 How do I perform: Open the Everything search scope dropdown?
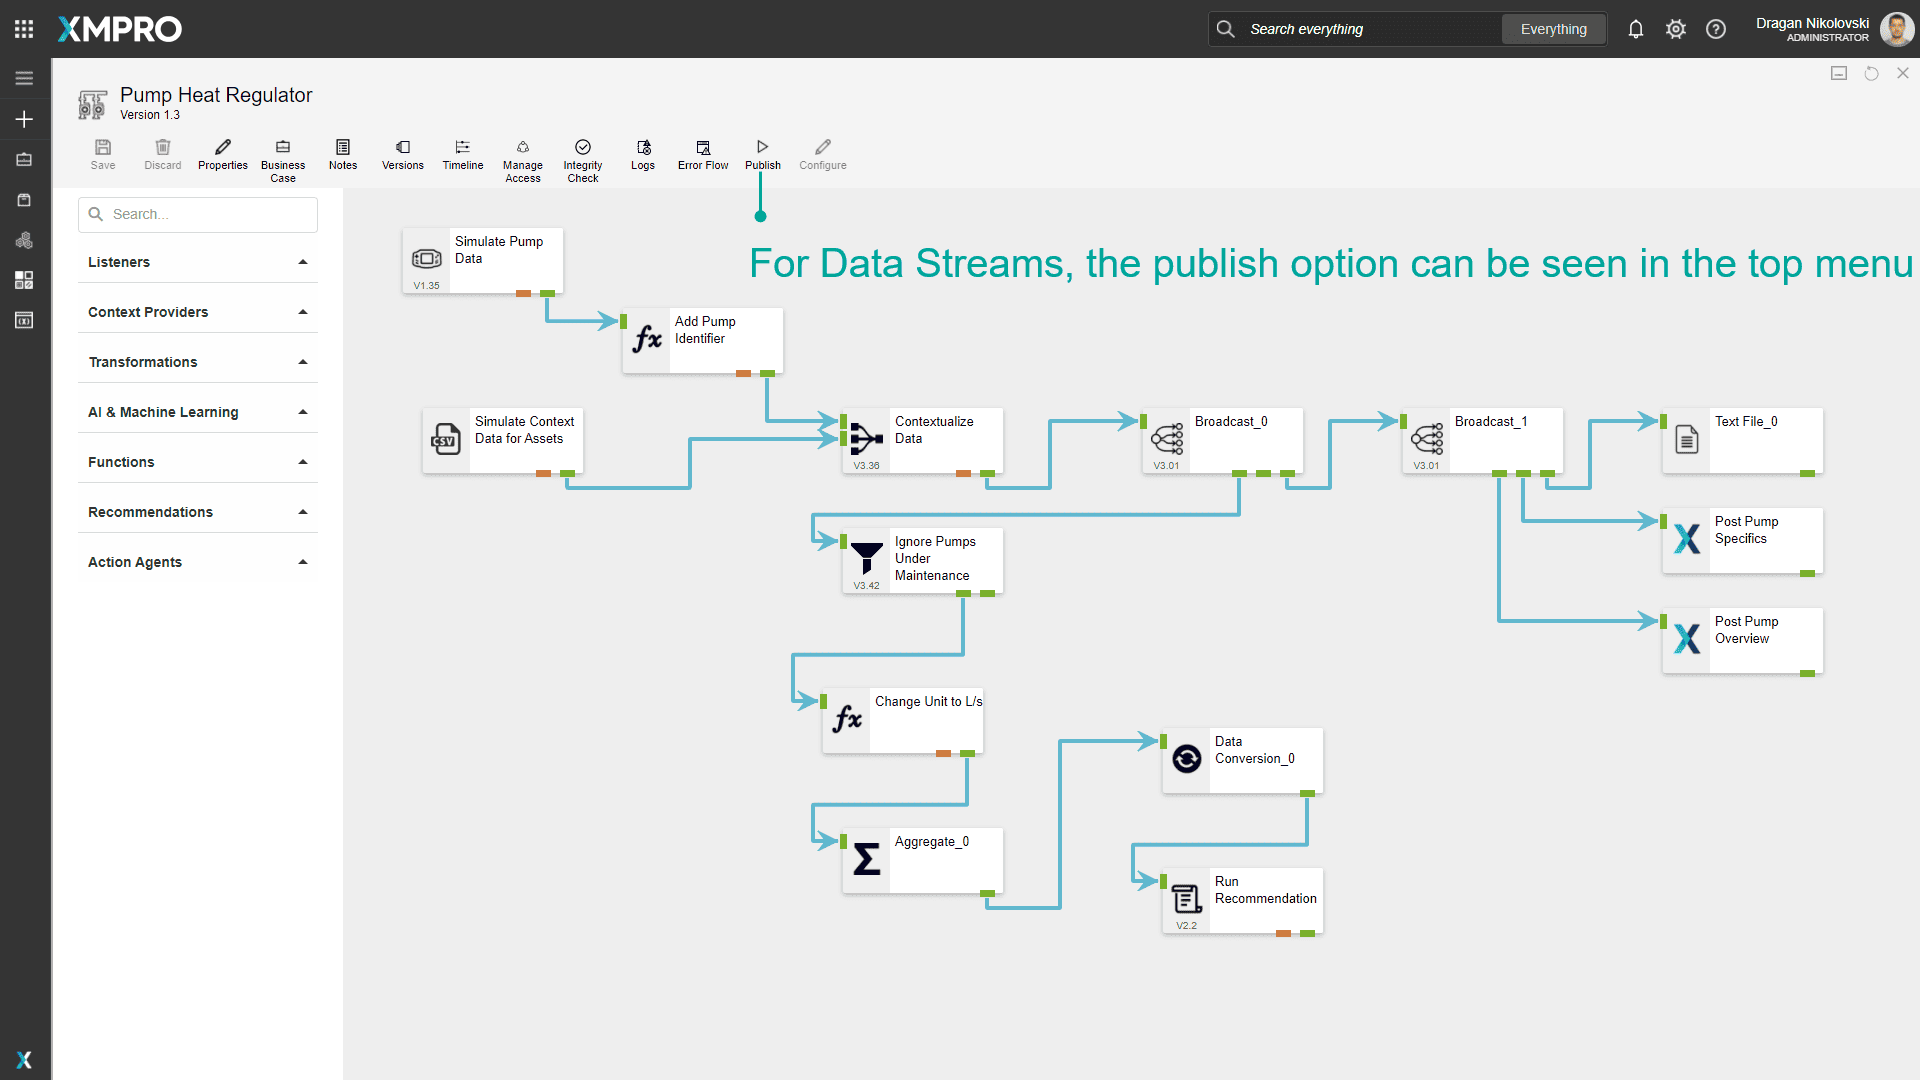click(1553, 29)
